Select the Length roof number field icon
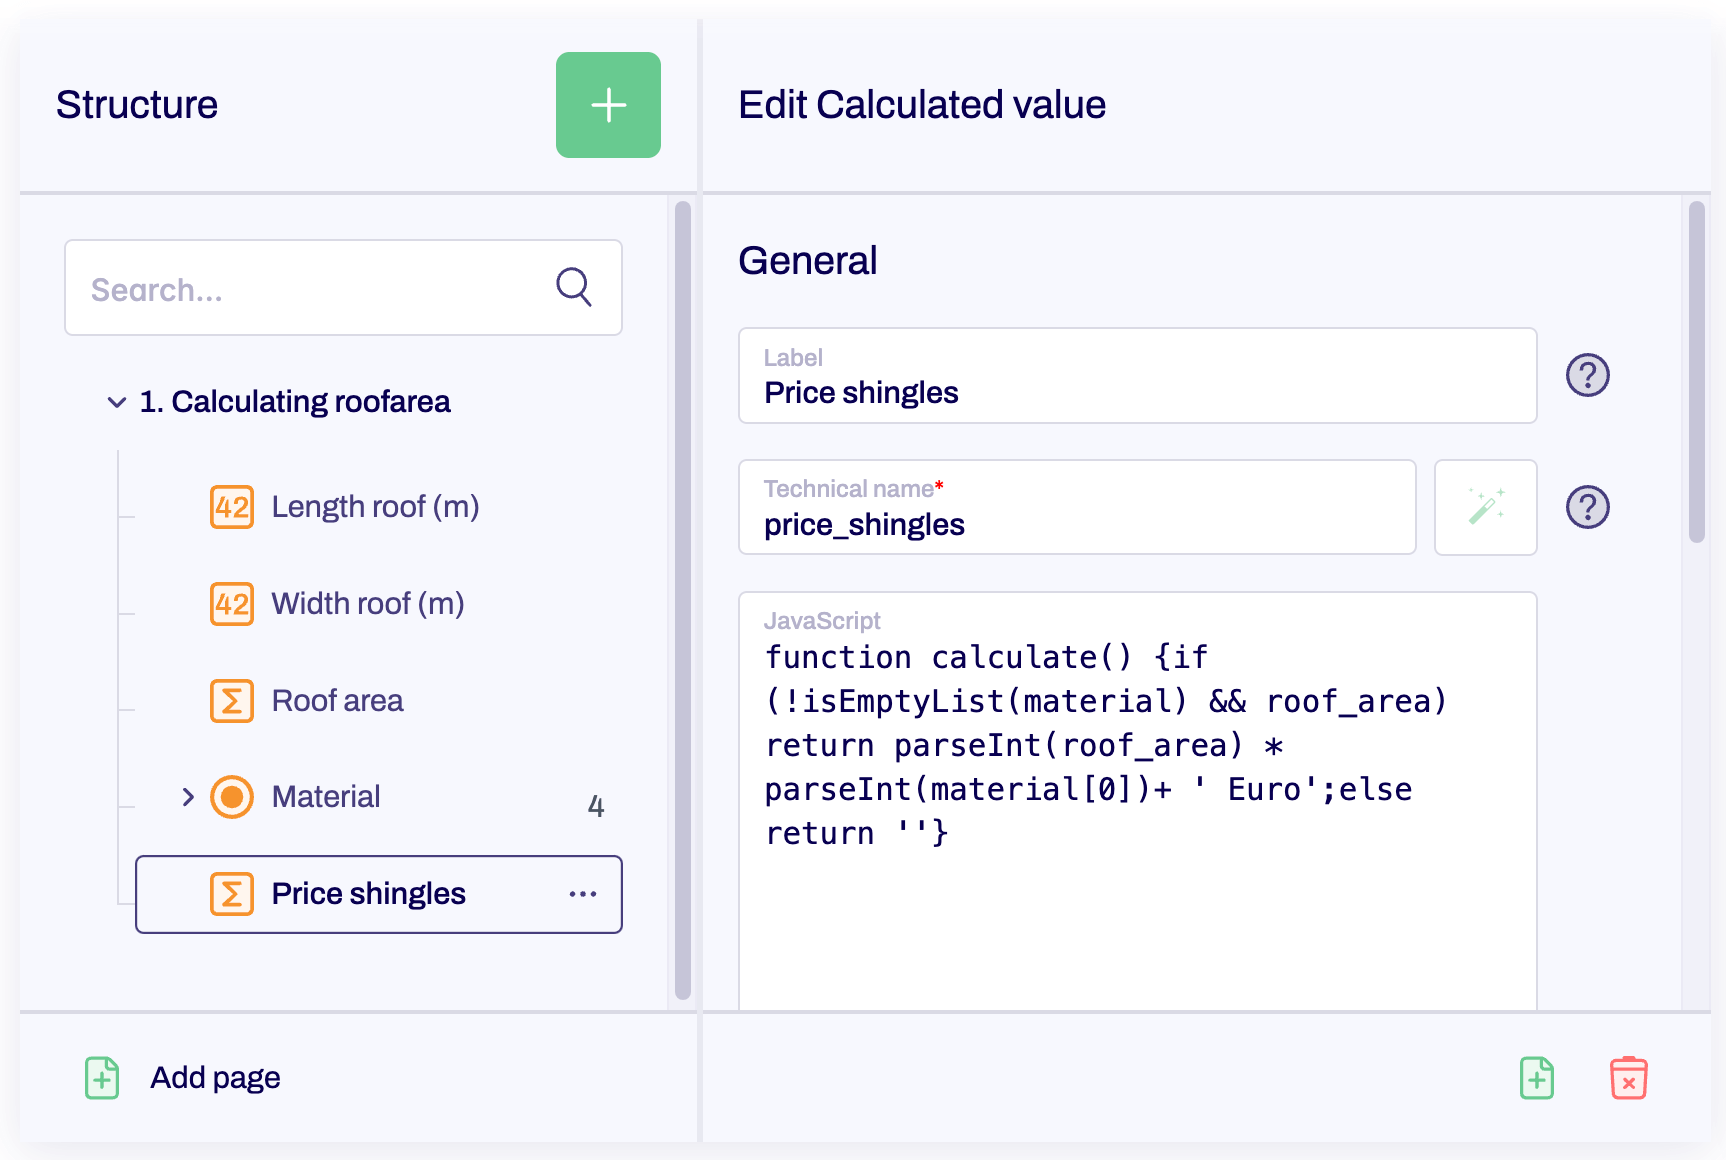Screen dimensions: 1726x1160 231,508
